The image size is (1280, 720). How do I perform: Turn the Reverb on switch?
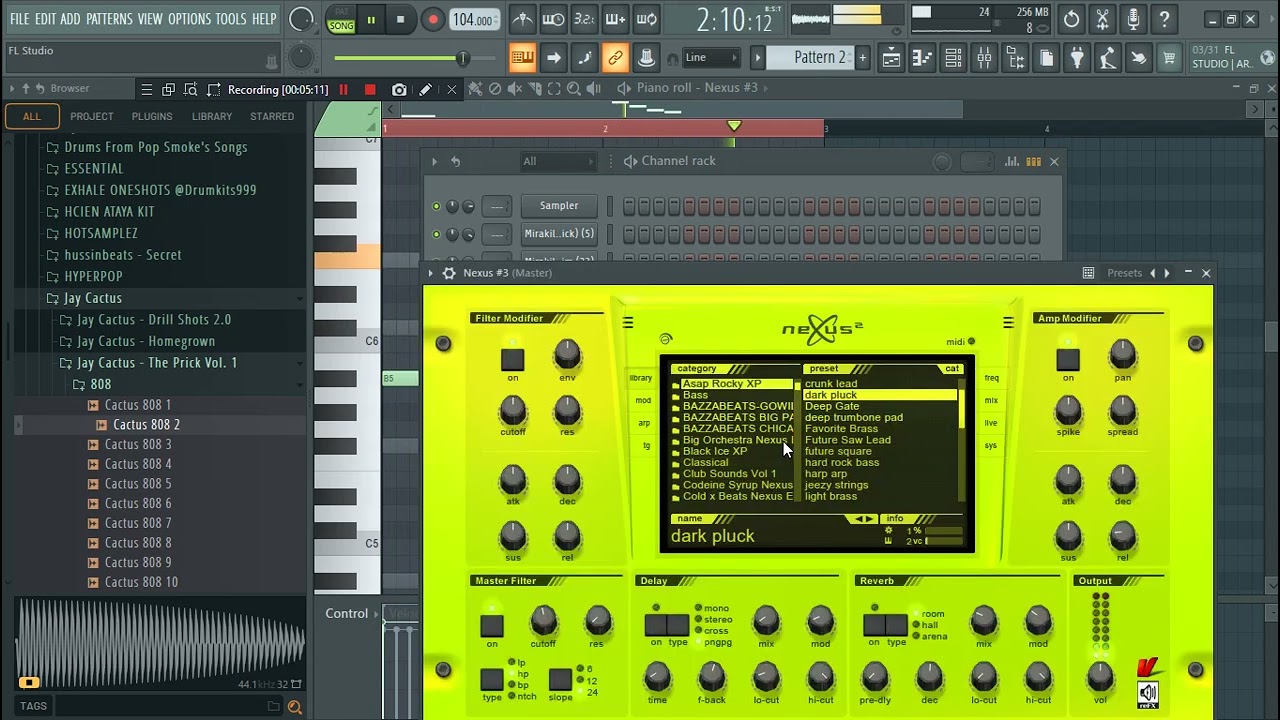click(874, 626)
